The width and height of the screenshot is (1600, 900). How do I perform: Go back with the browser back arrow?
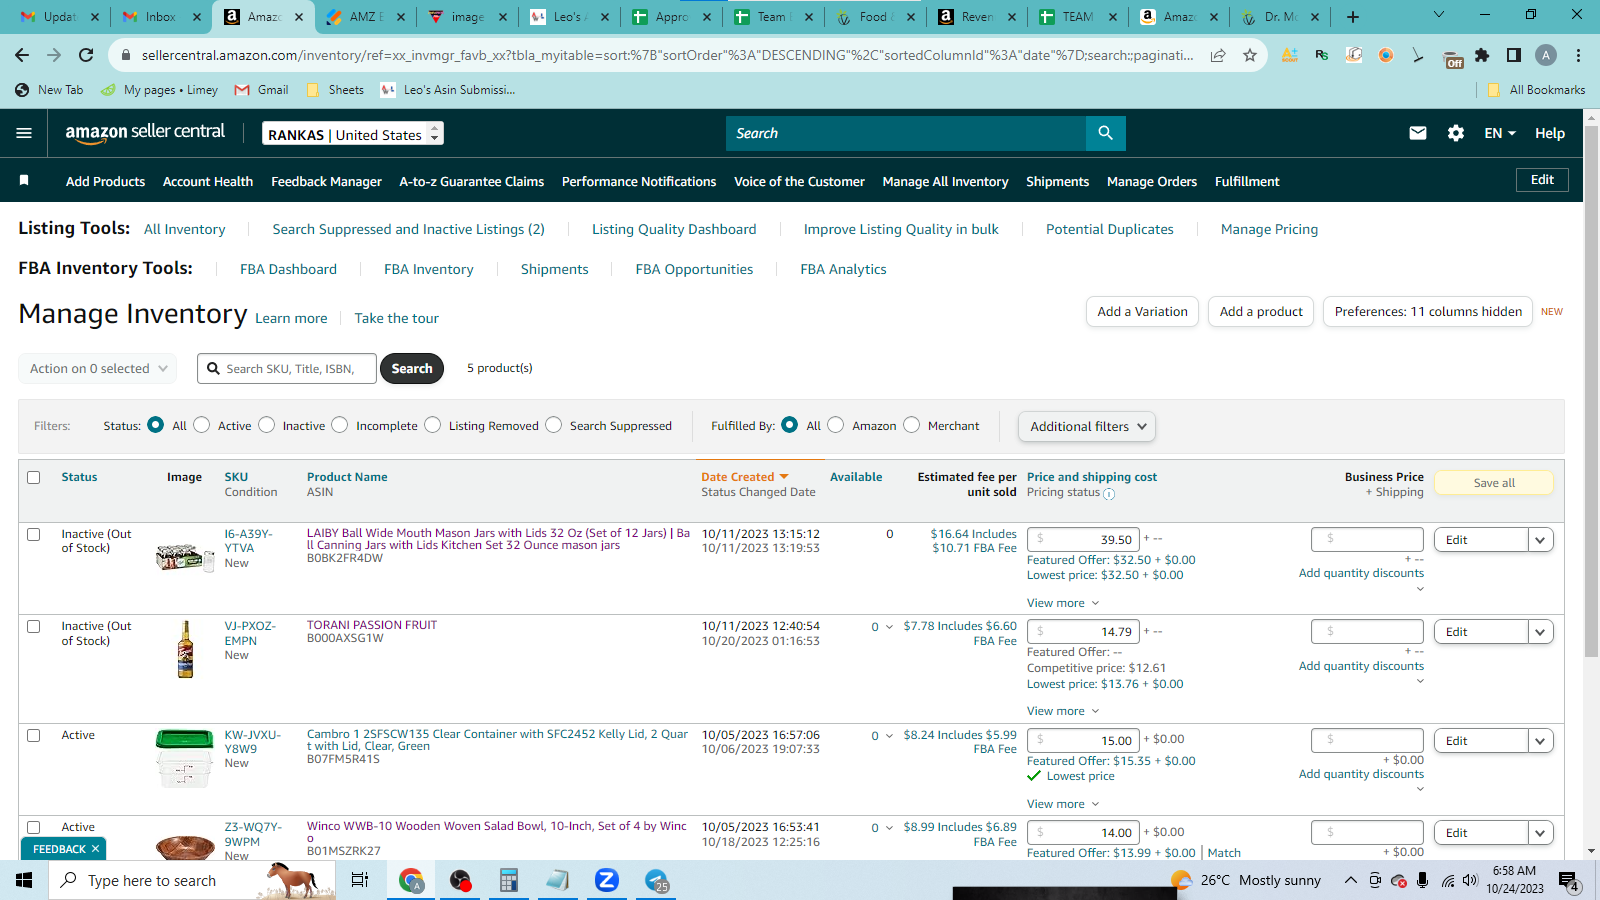(x=22, y=55)
